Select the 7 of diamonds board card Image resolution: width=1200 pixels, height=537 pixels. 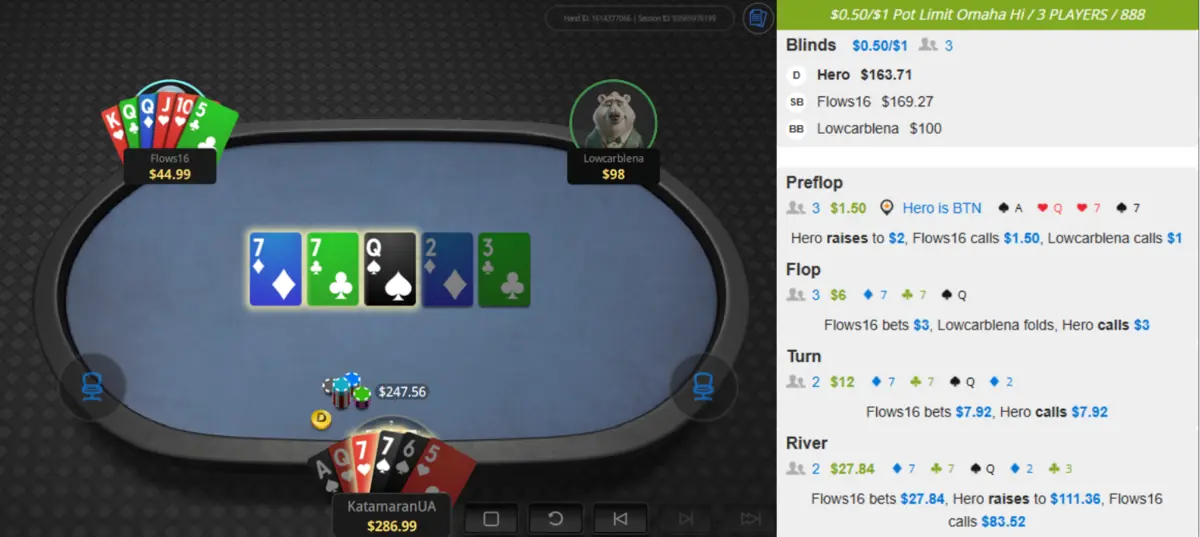tap(275, 269)
